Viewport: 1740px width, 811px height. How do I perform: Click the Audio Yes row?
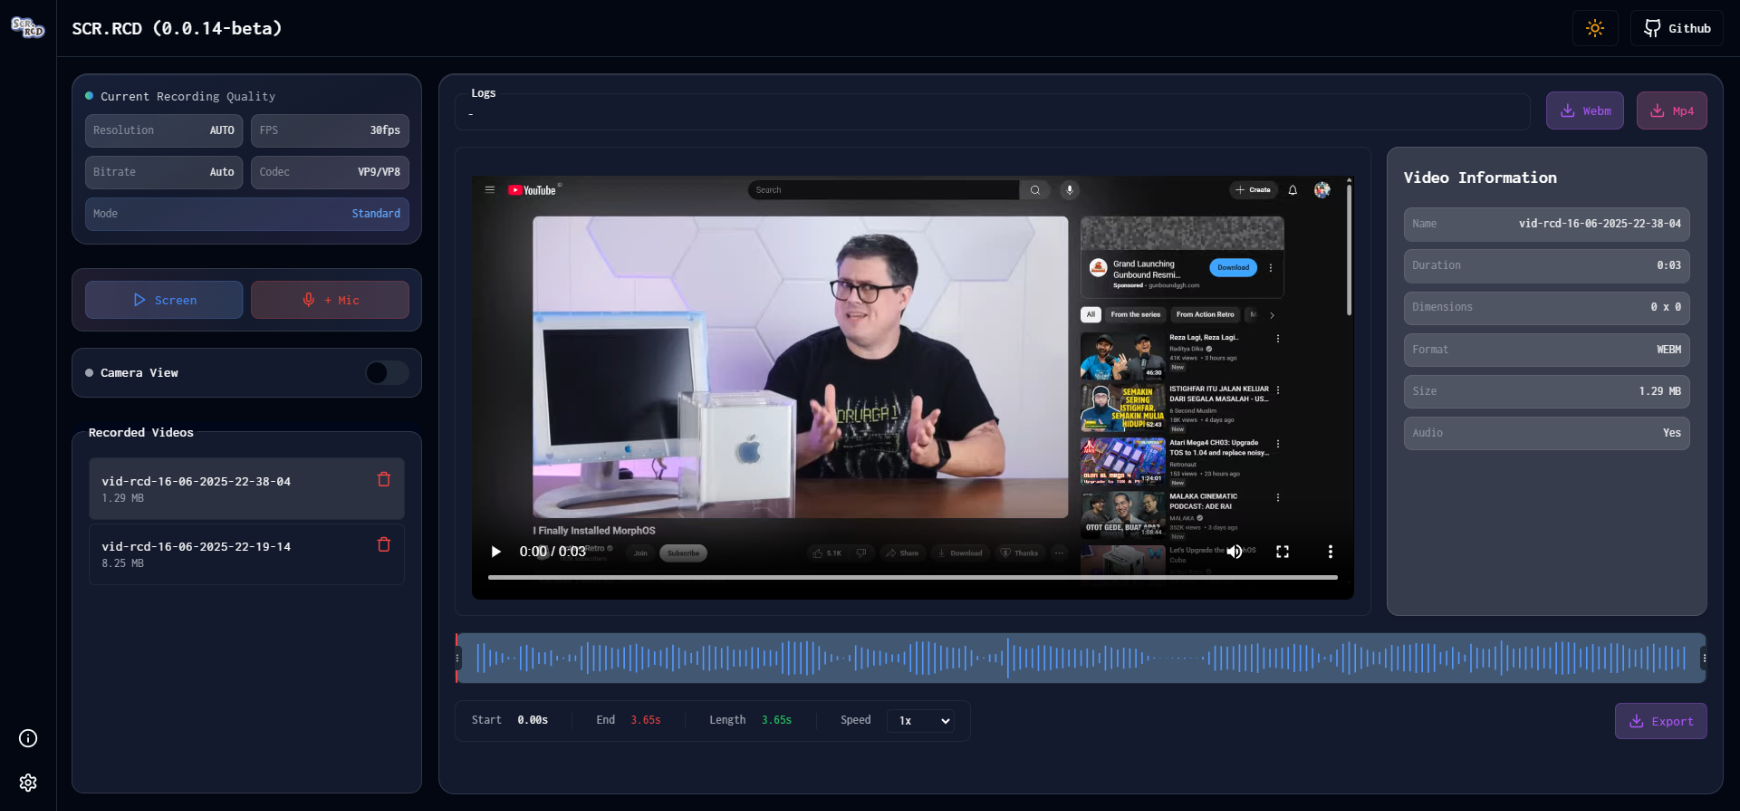tap(1547, 433)
